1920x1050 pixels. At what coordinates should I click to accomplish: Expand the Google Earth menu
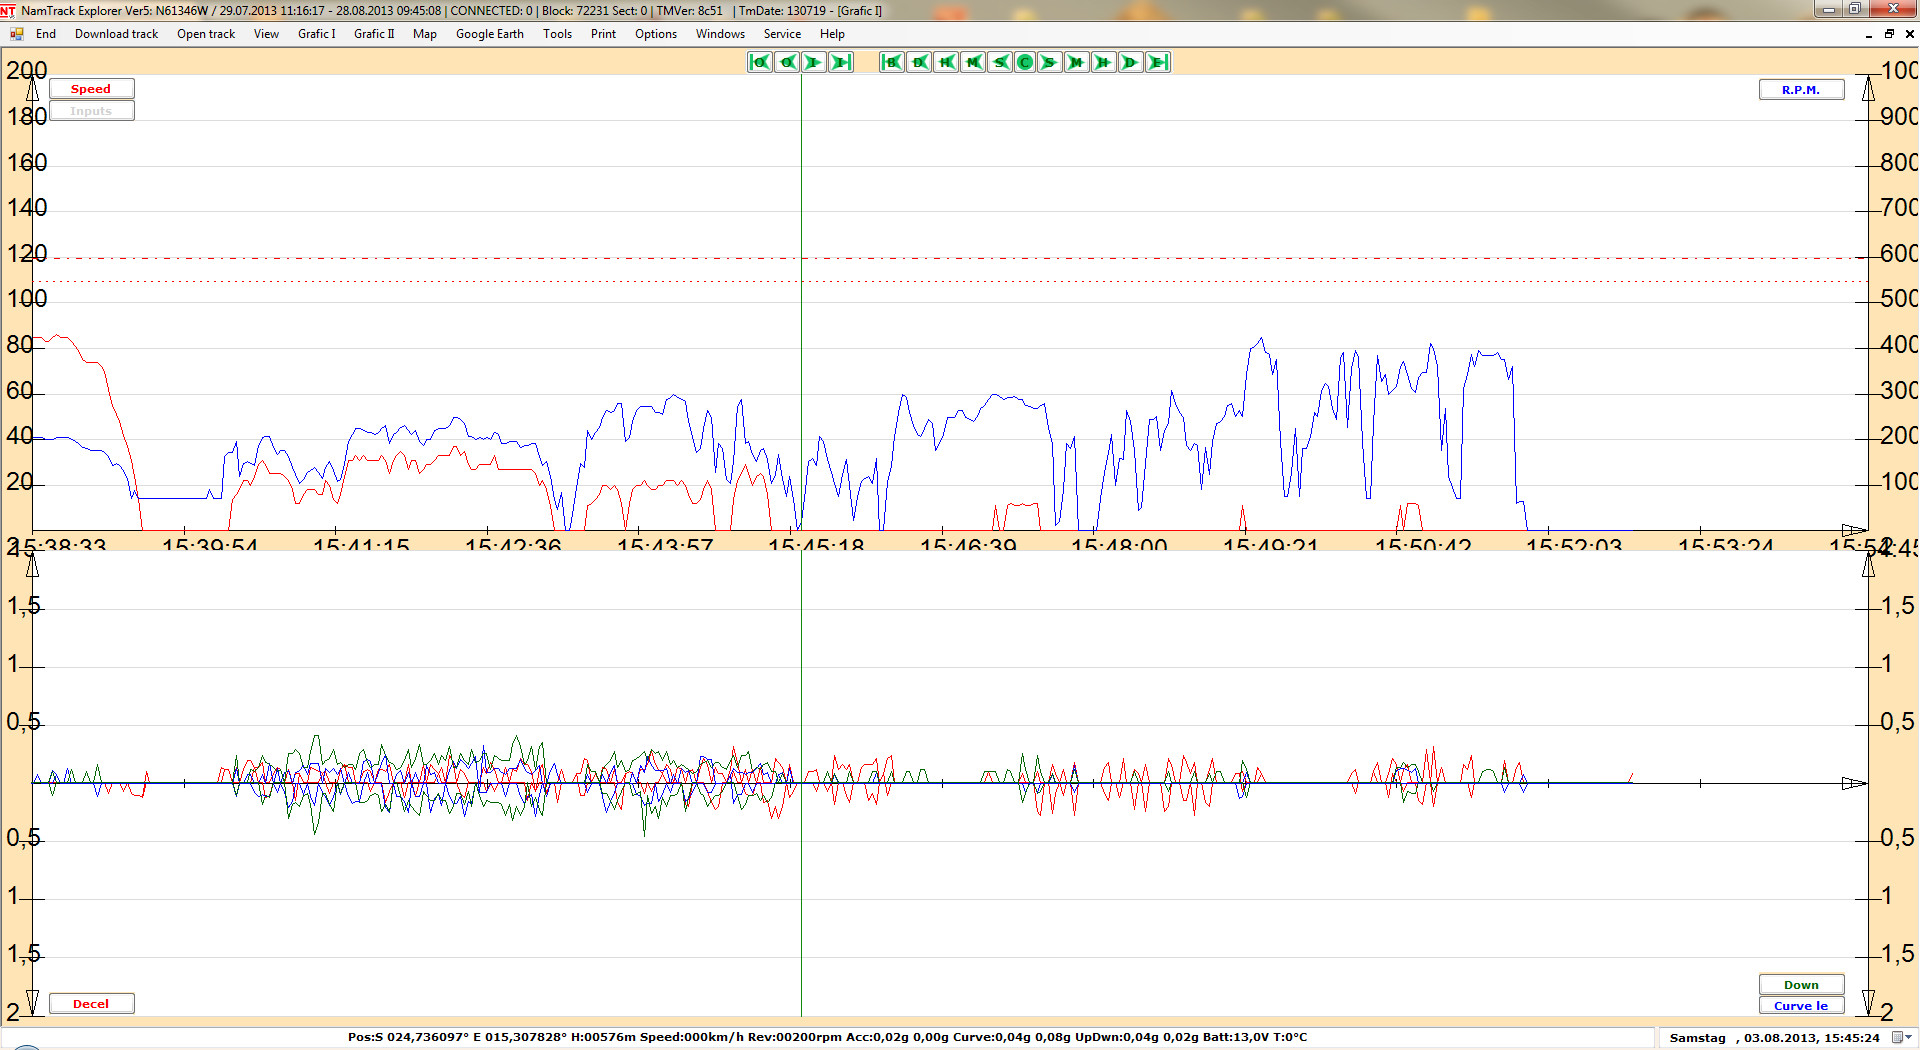coord(489,34)
